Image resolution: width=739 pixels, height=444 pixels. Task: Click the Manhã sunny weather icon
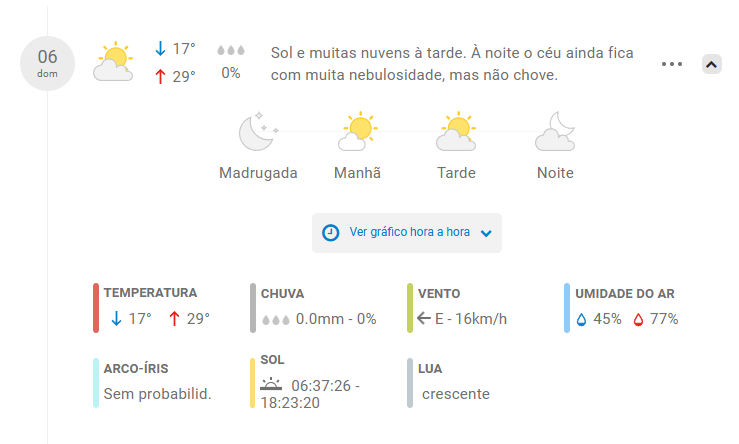click(x=357, y=131)
